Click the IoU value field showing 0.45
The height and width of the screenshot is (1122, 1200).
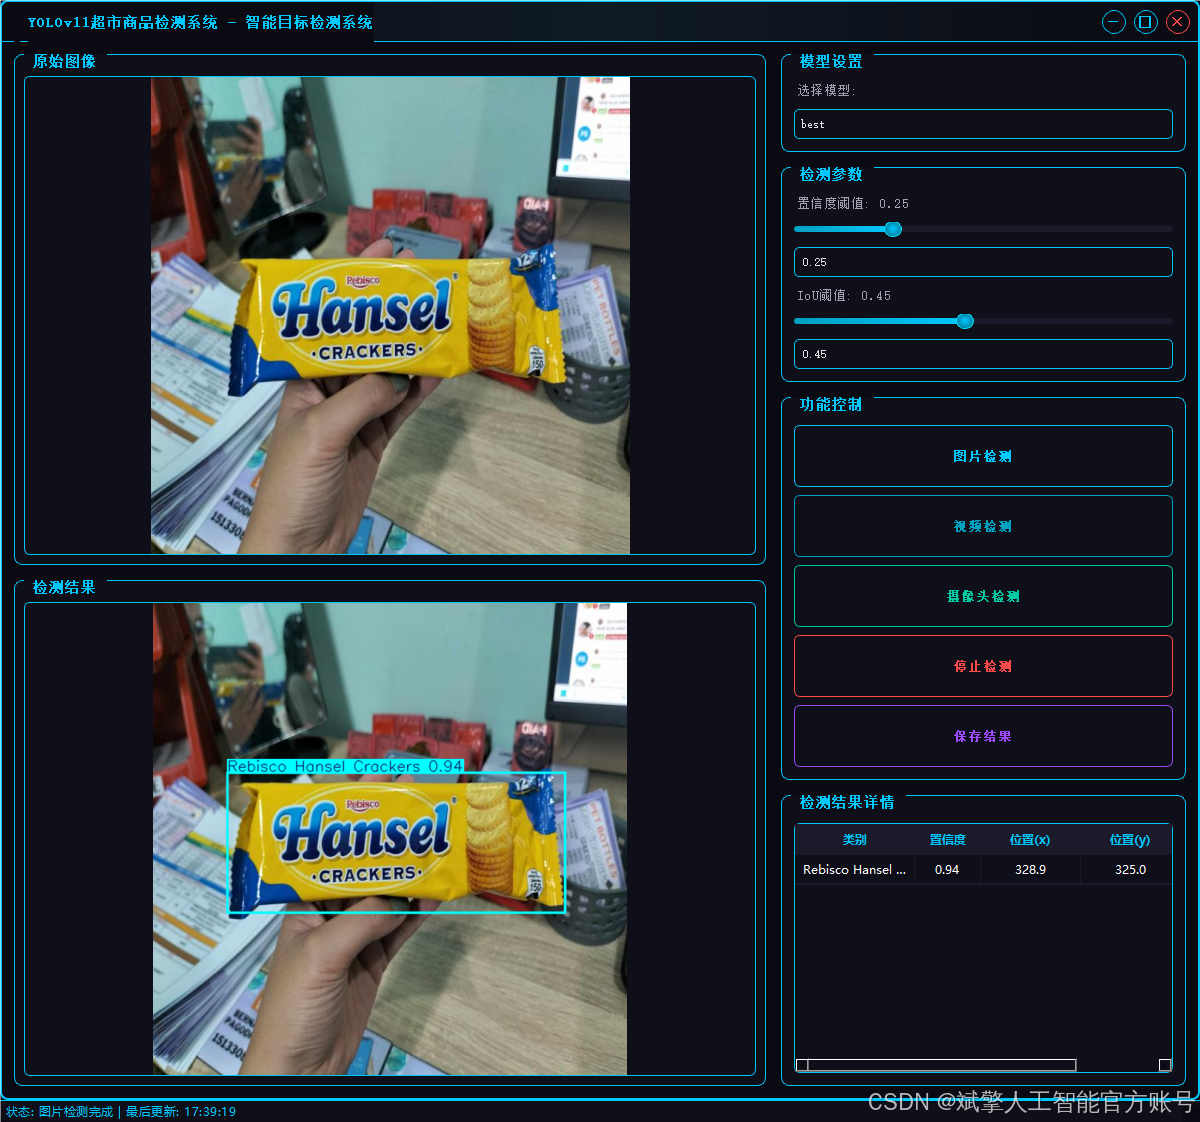[983, 354]
